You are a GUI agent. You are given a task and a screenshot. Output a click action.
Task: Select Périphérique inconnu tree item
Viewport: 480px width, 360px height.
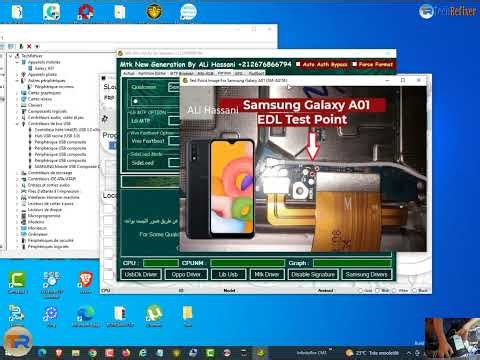click(51, 87)
